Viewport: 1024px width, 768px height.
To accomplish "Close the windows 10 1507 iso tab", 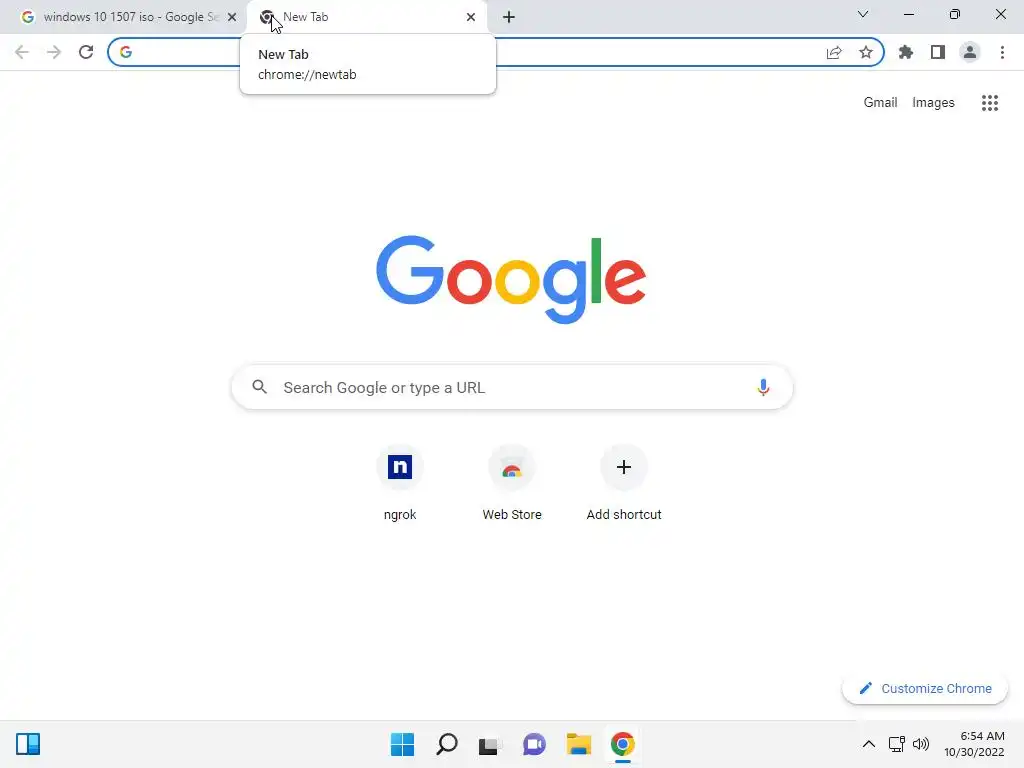I will 232,17.
